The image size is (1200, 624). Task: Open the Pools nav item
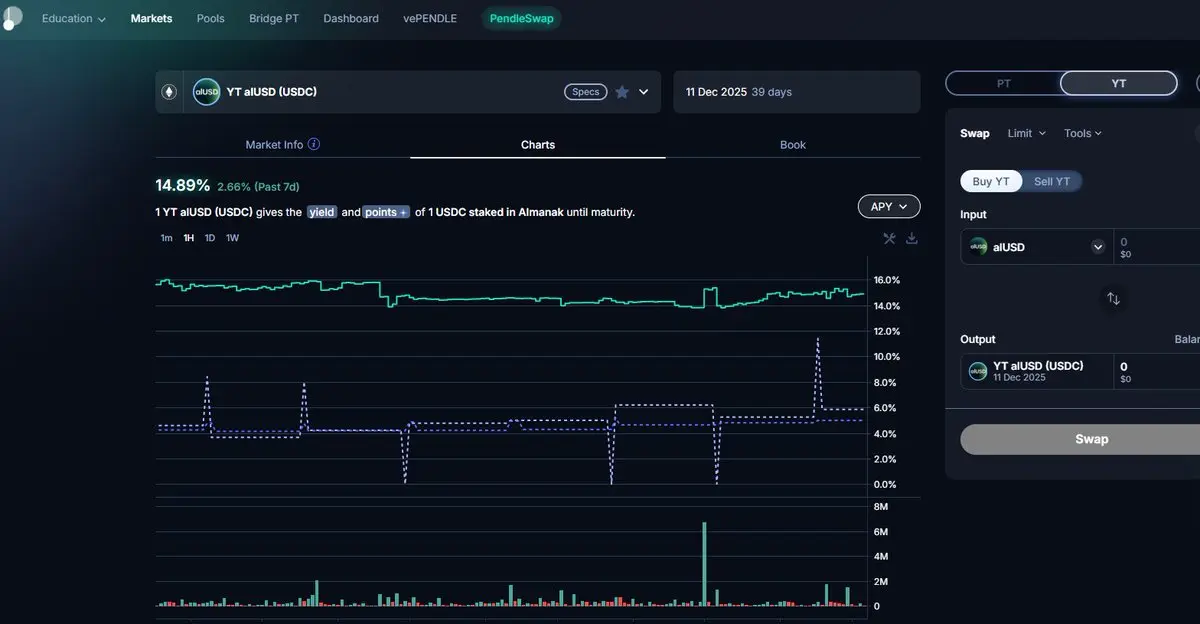click(210, 19)
